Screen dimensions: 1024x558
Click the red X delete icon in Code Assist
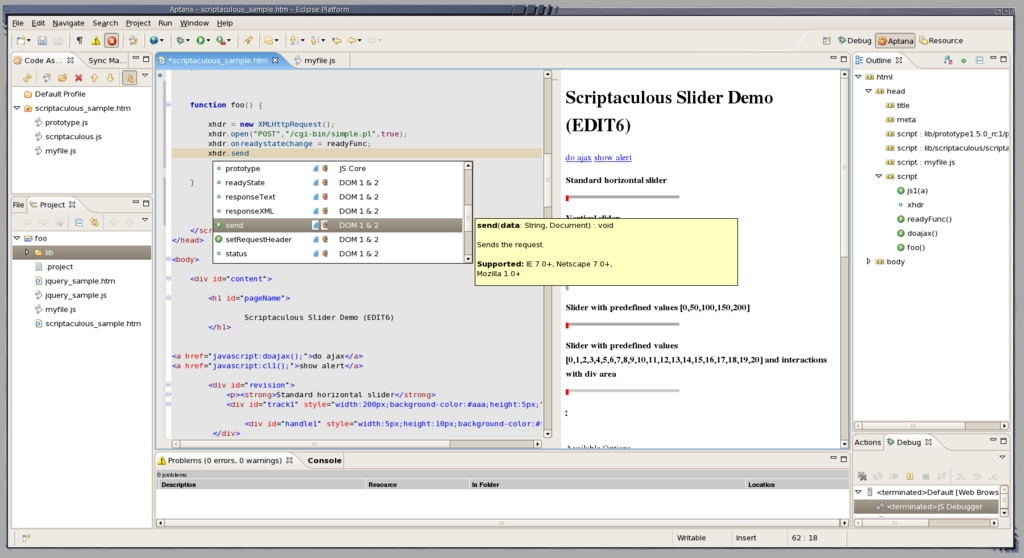click(79, 77)
